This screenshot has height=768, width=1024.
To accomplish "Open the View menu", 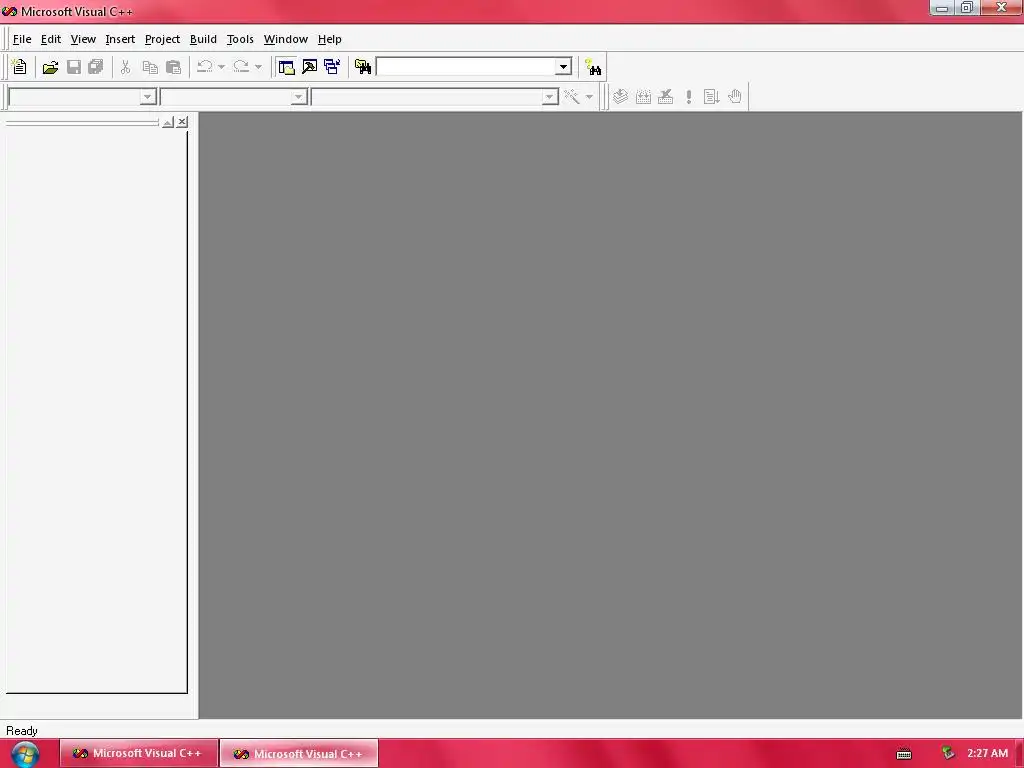I will [83, 39].
